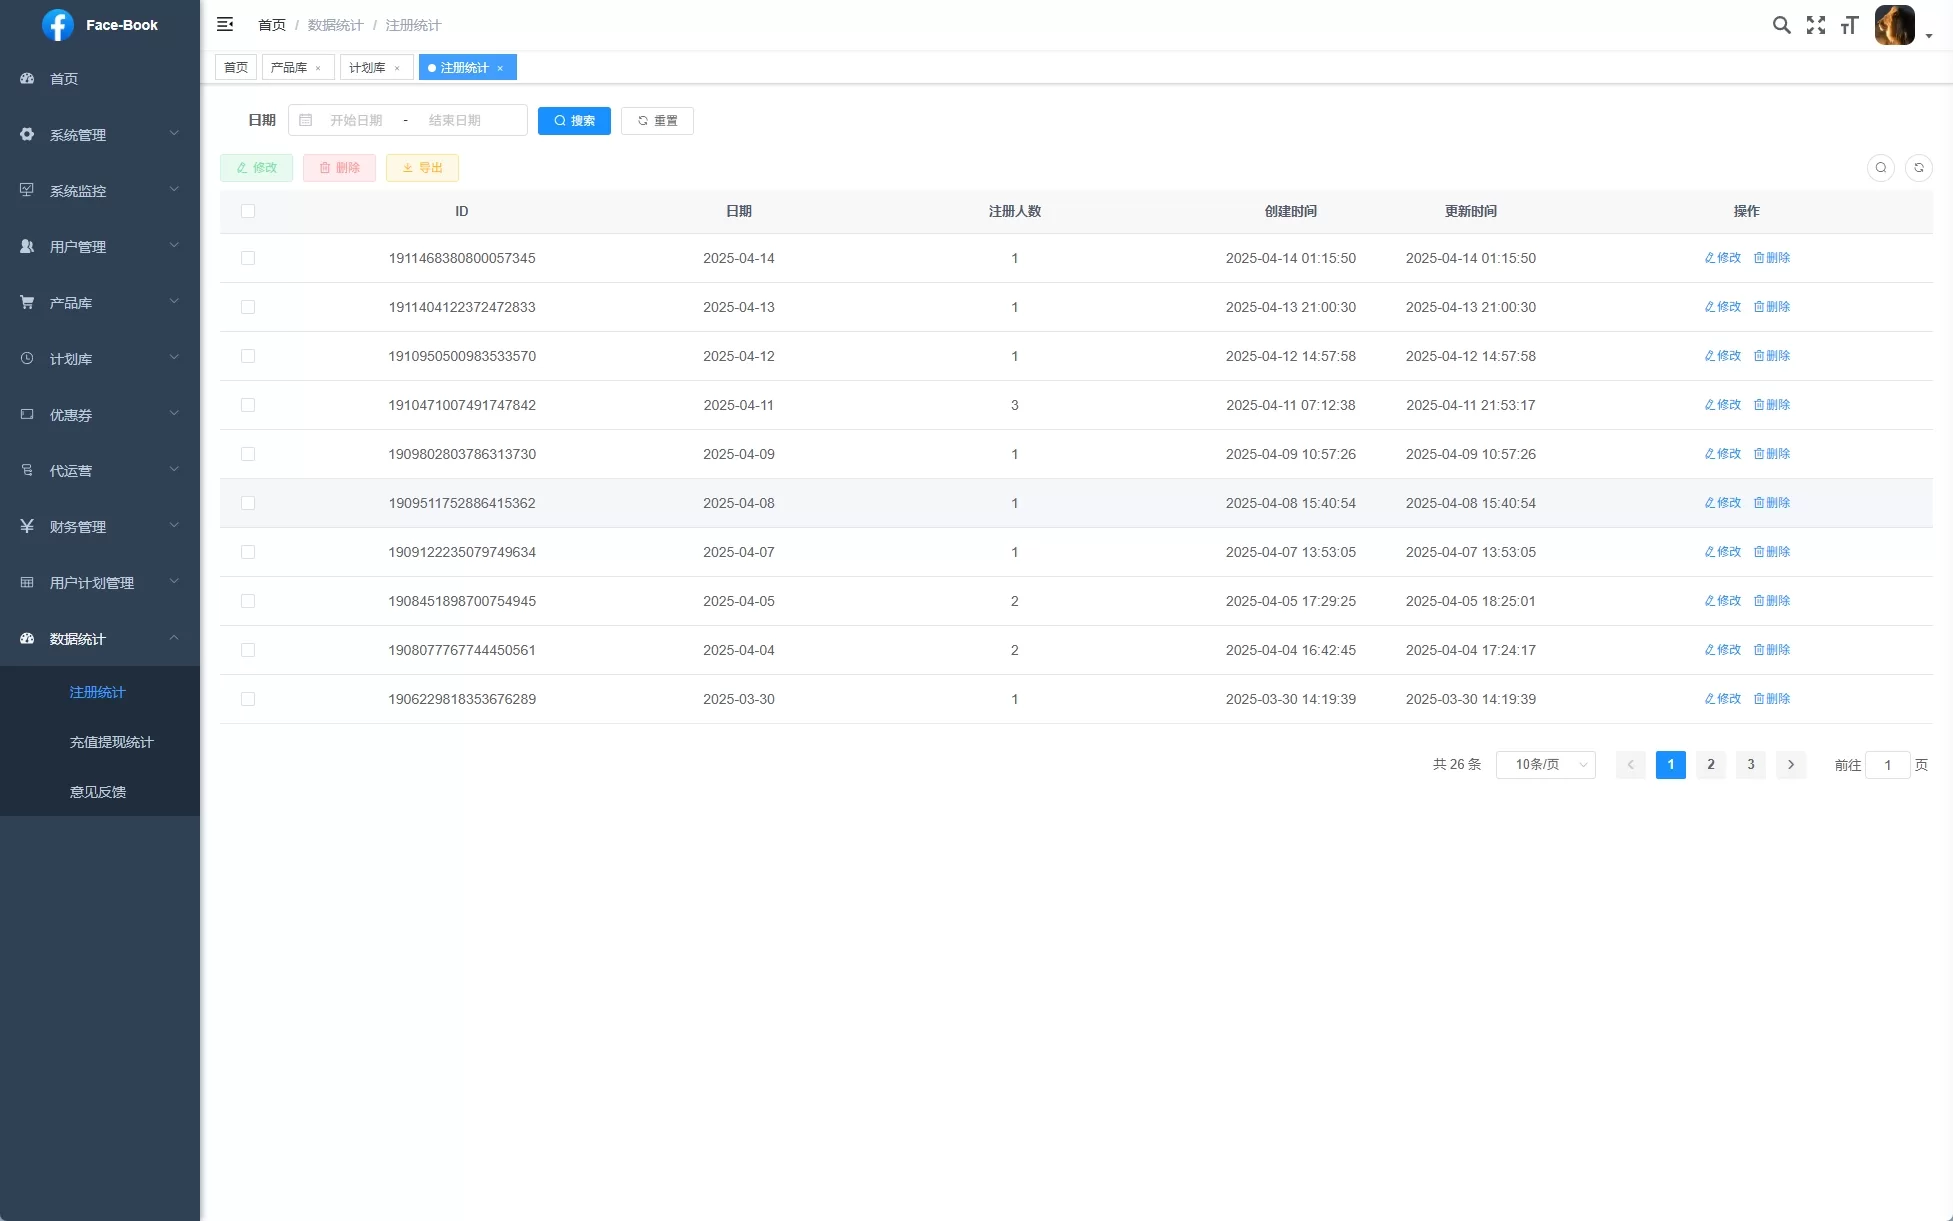Check the row dated 2025-04-14

[248, 258]
